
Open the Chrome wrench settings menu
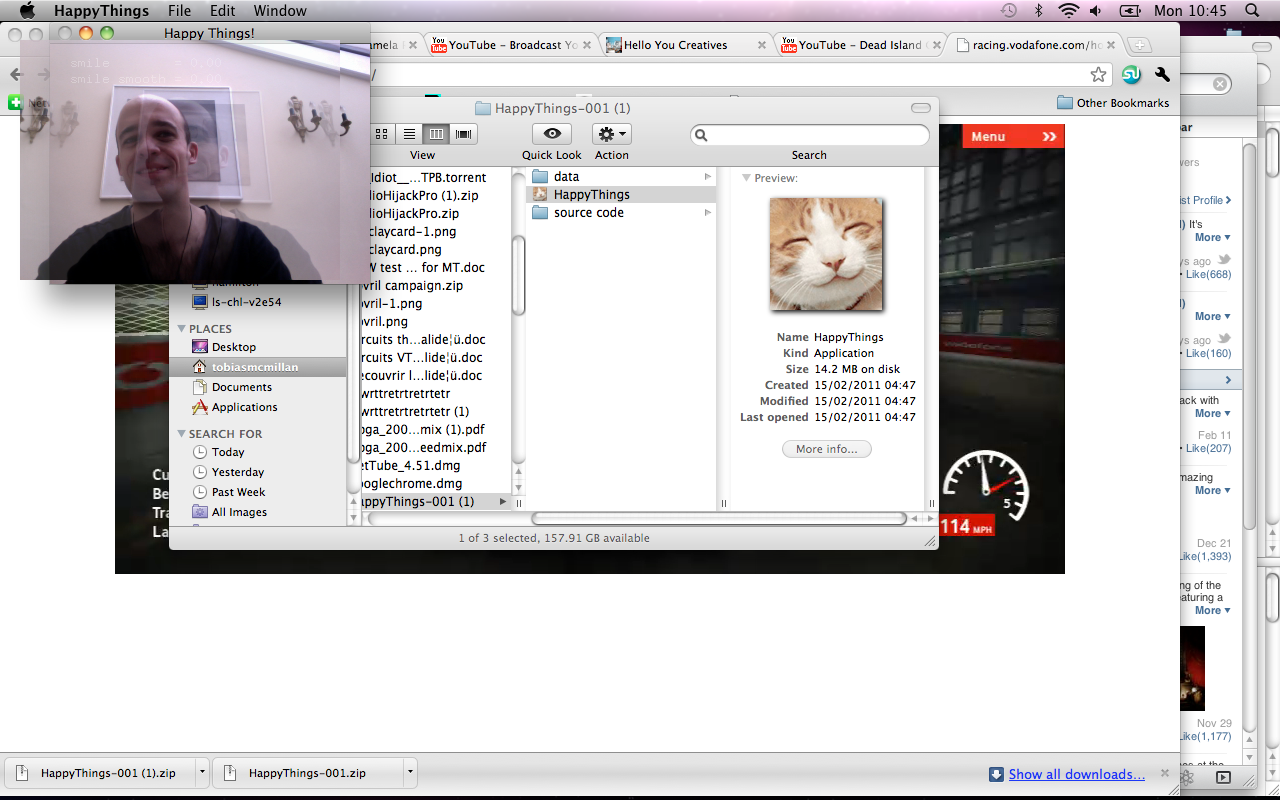[x=1162, y=75]
